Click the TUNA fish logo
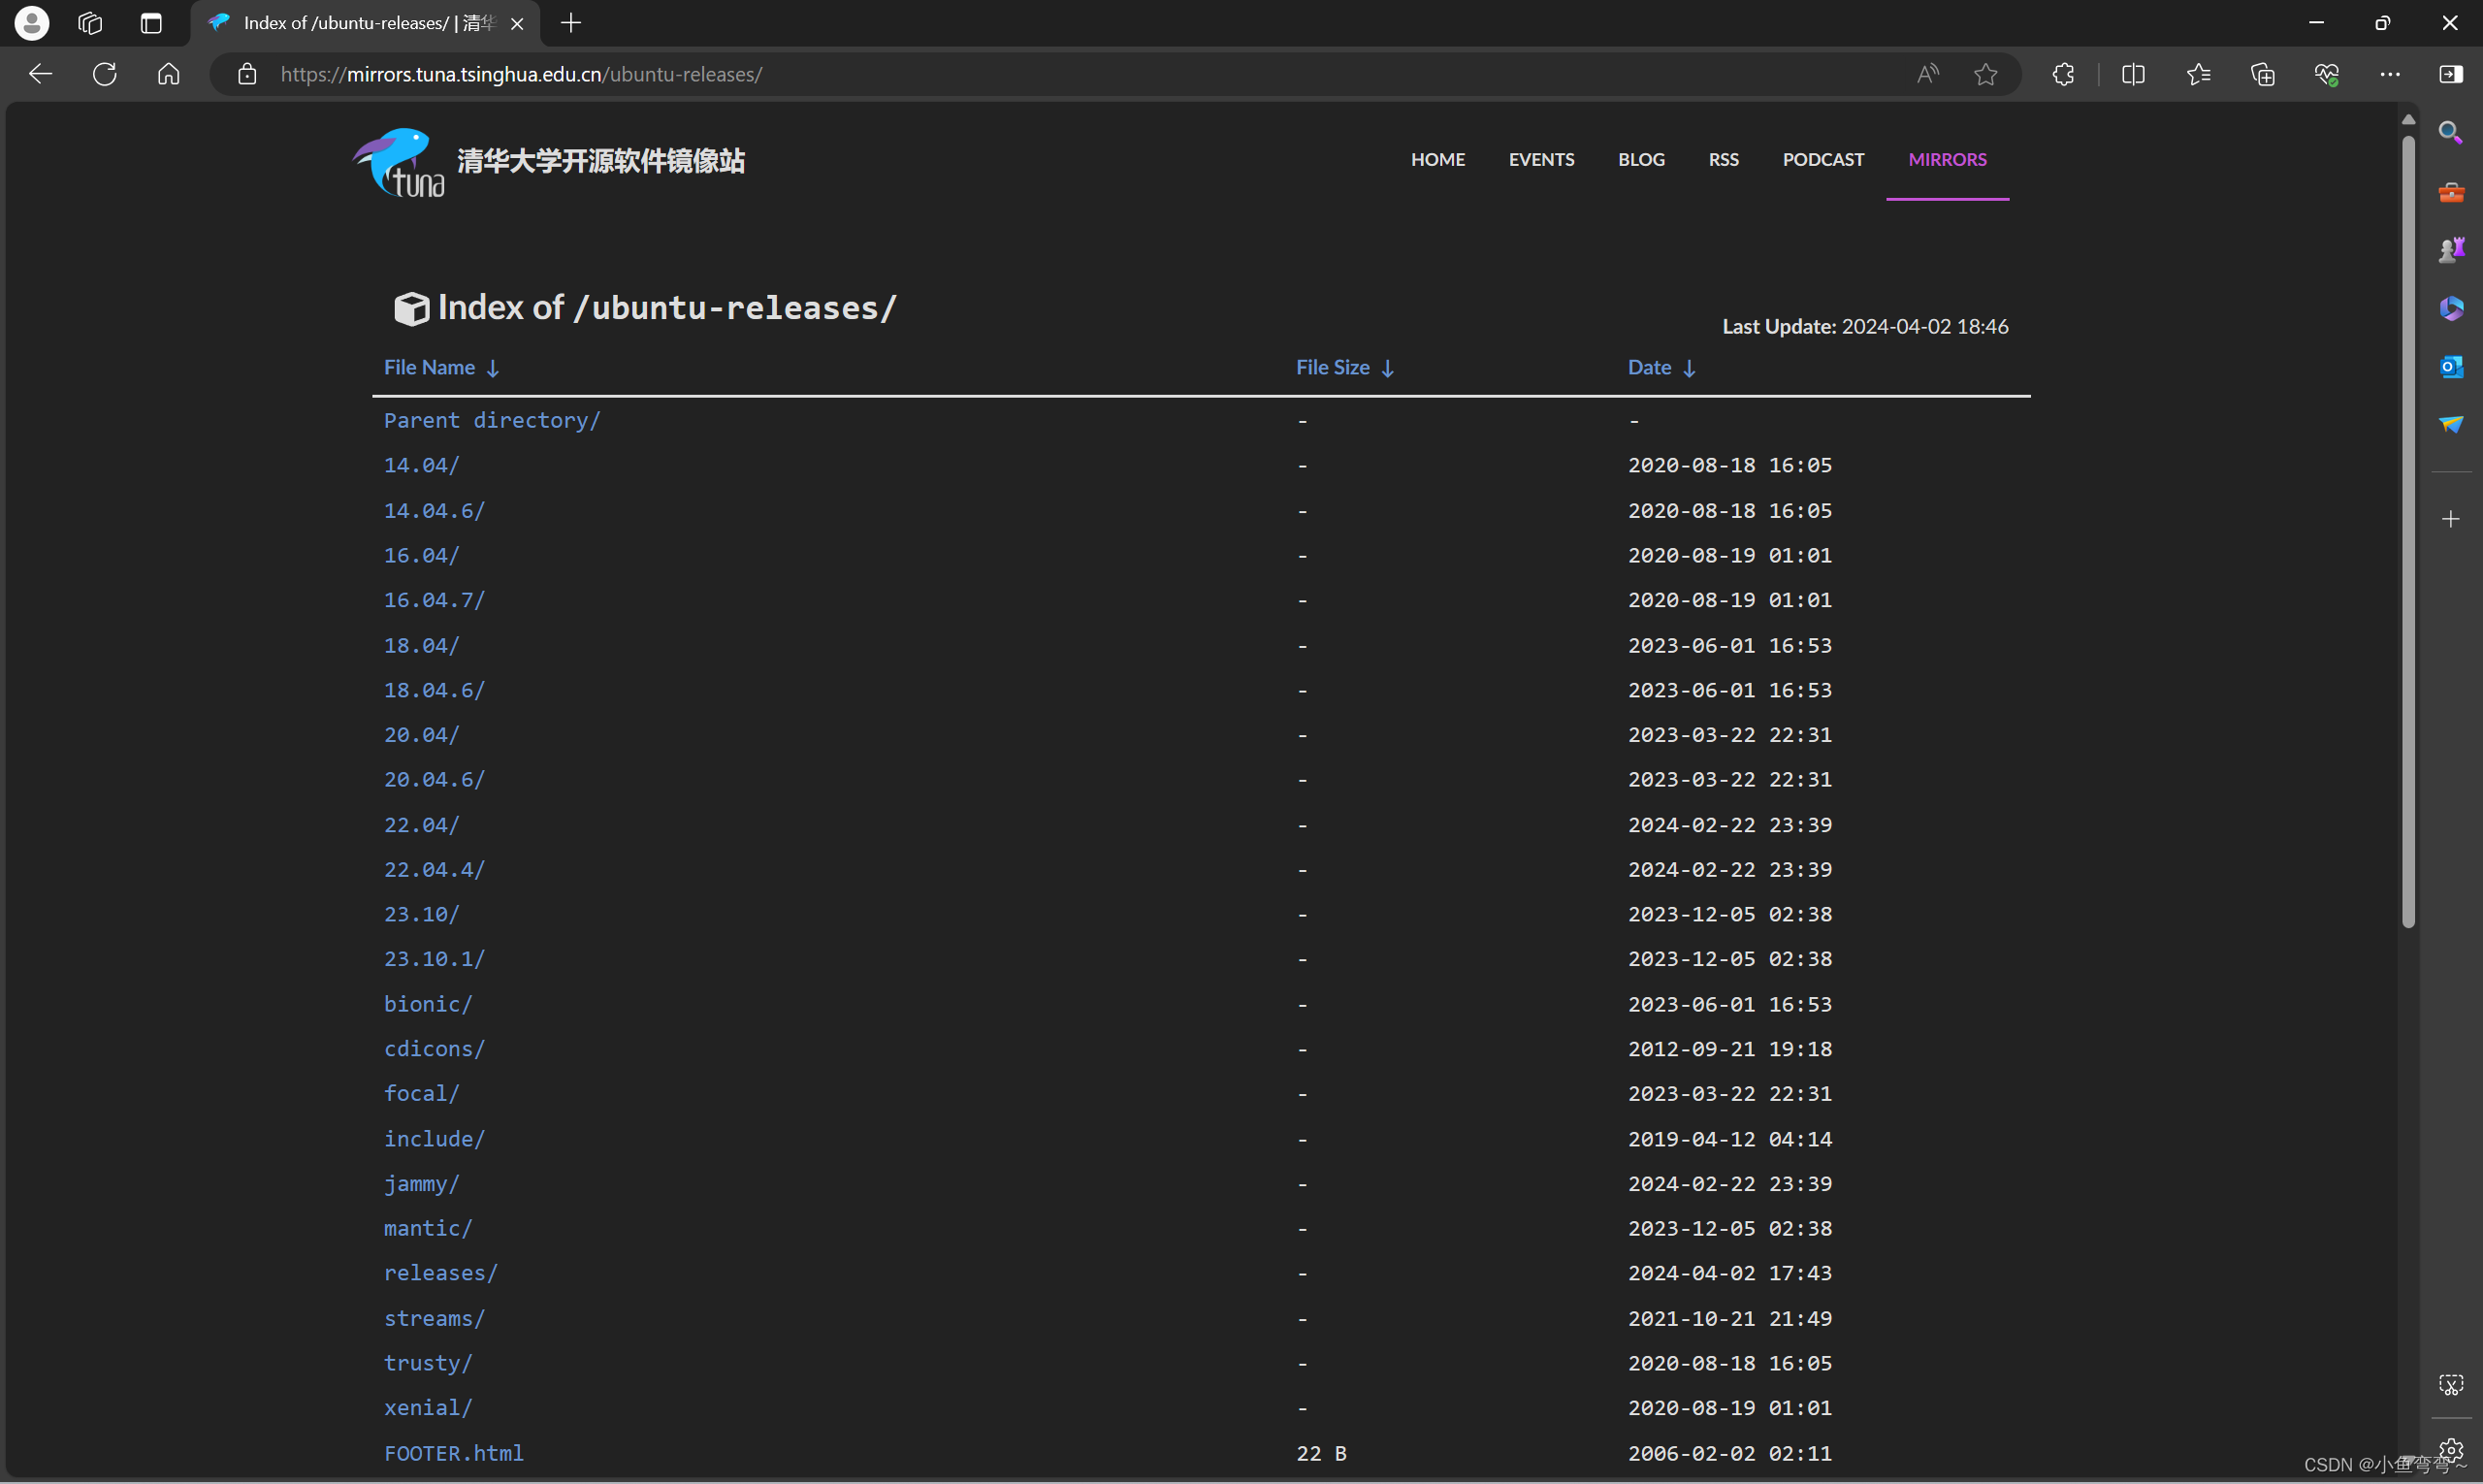2483x1484 pixels. [x=399, y=162]
